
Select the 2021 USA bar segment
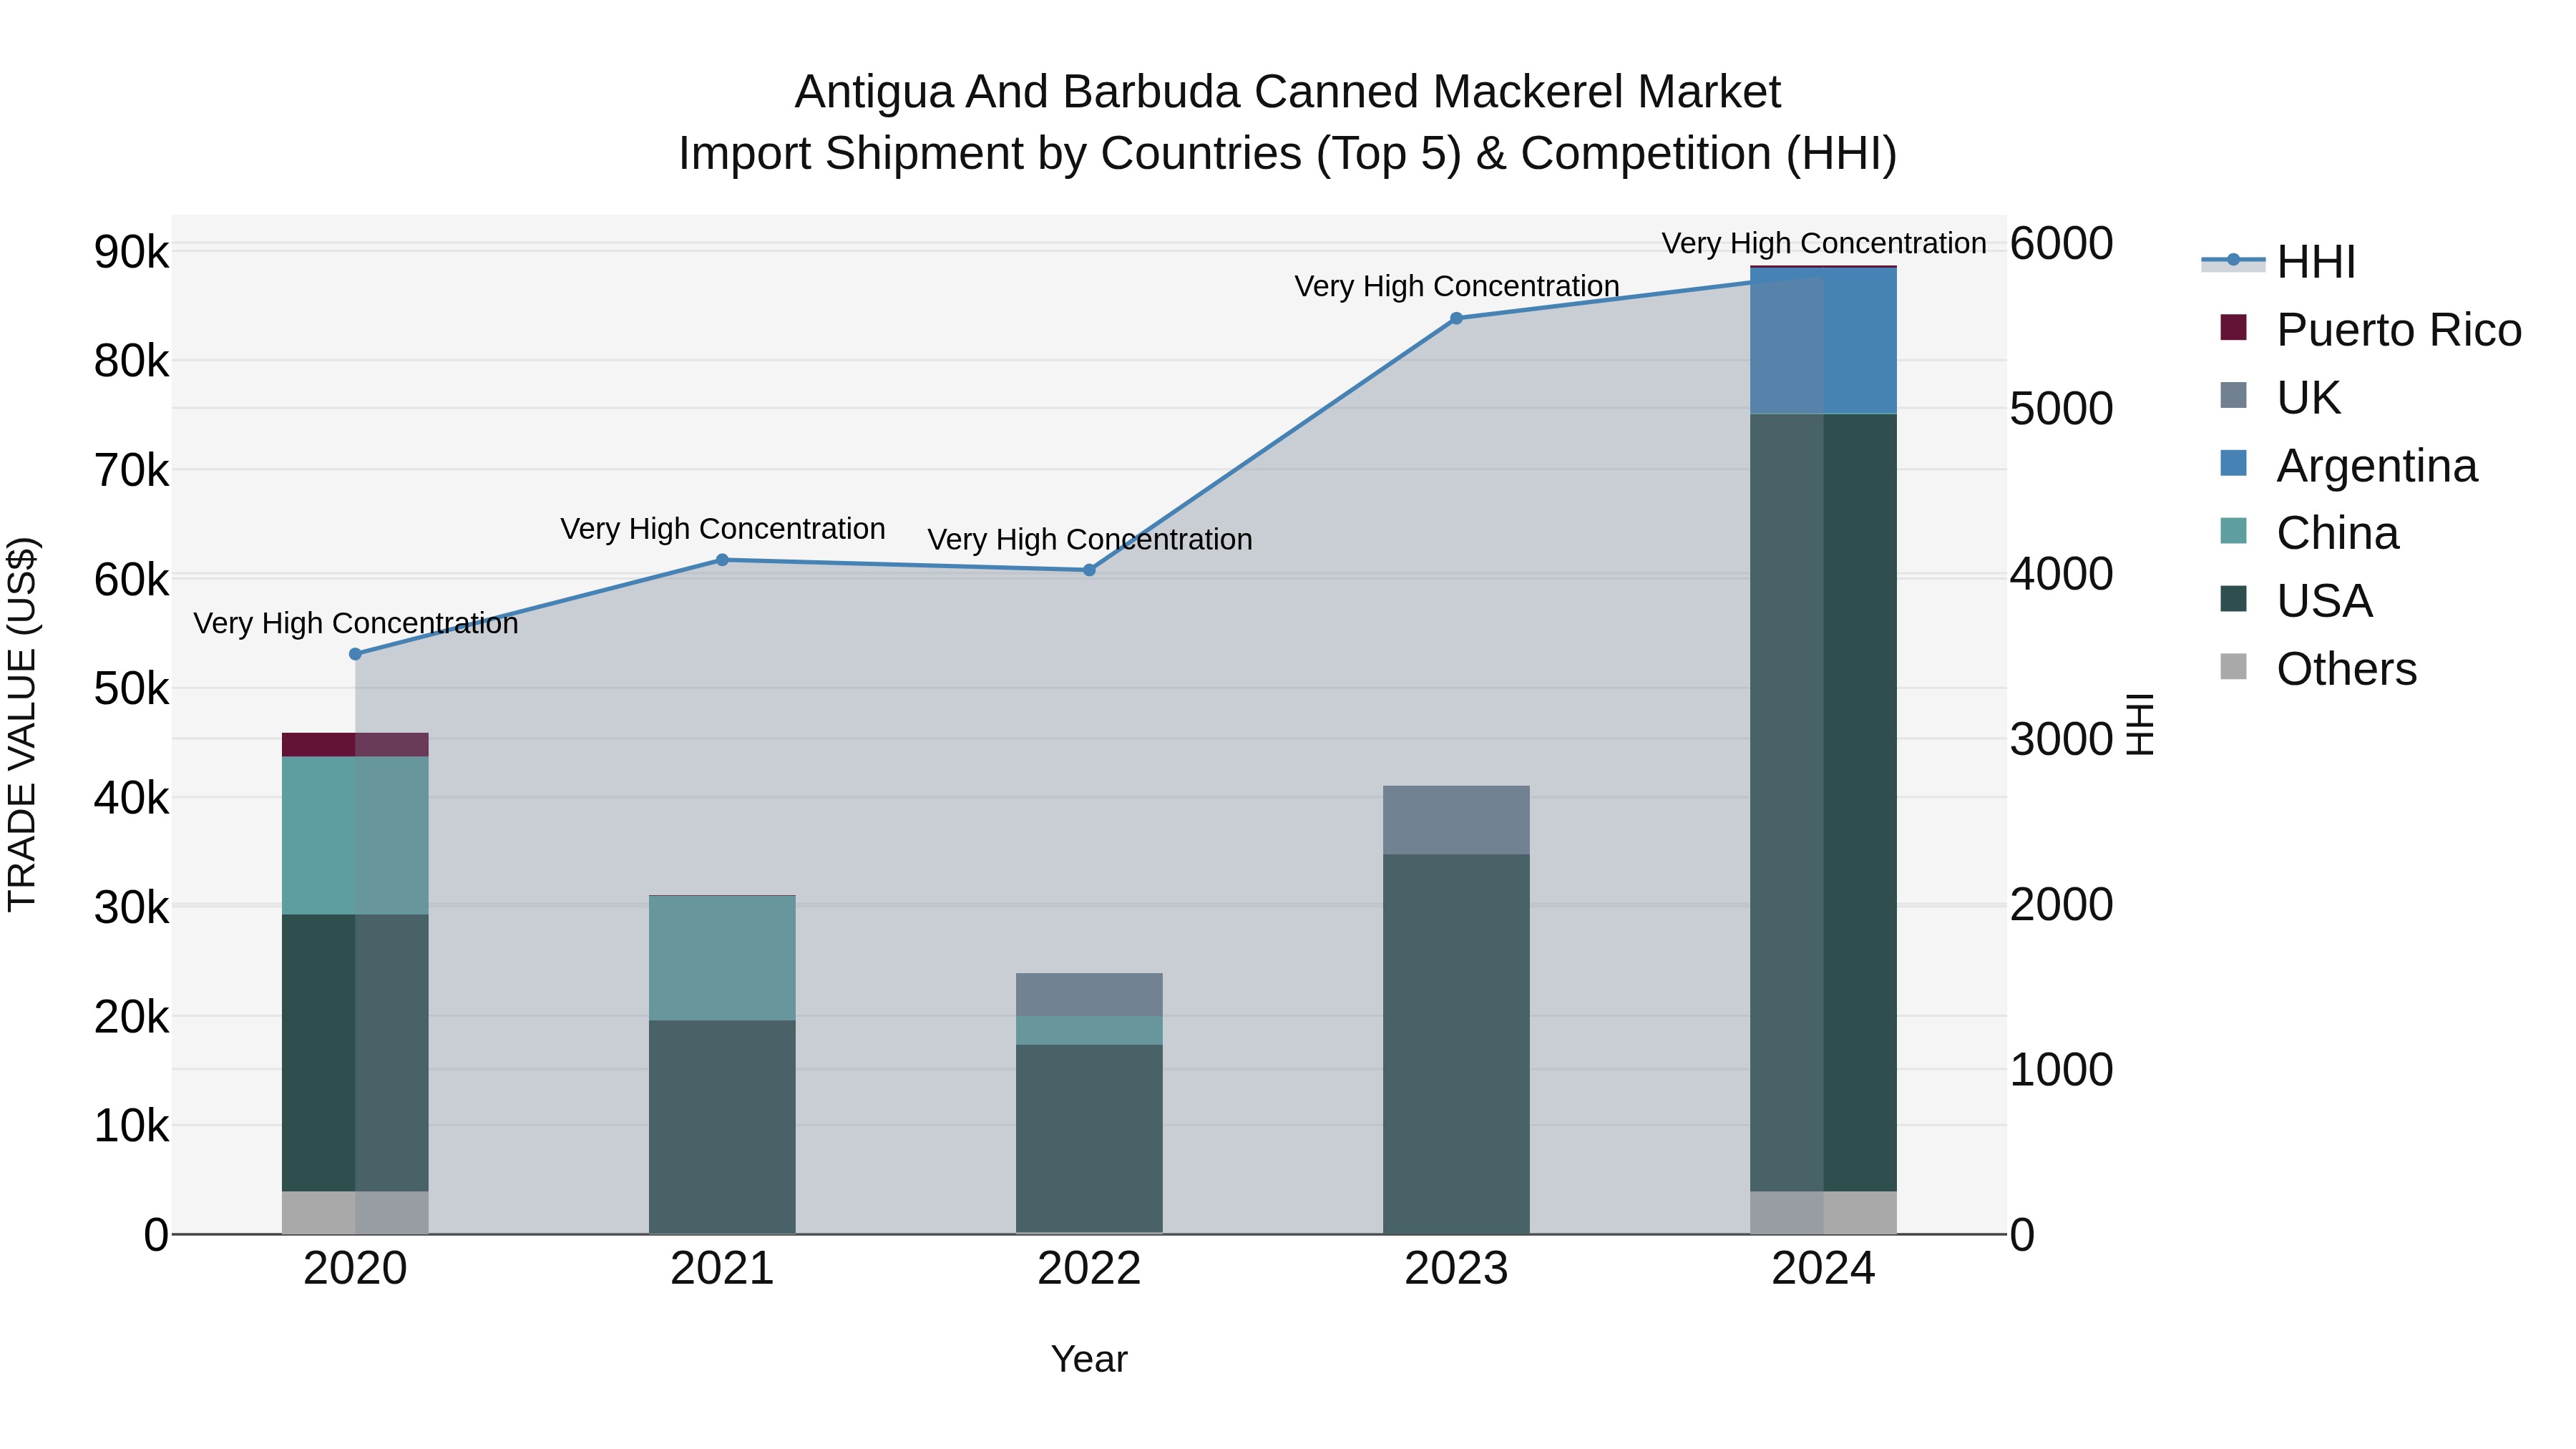[722, 1127]
